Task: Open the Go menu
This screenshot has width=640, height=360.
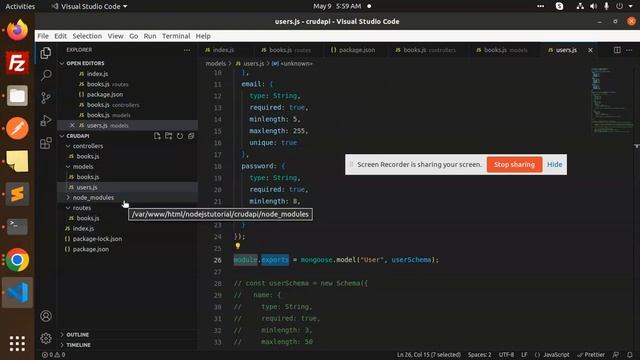Action: (x=133, y=36)
